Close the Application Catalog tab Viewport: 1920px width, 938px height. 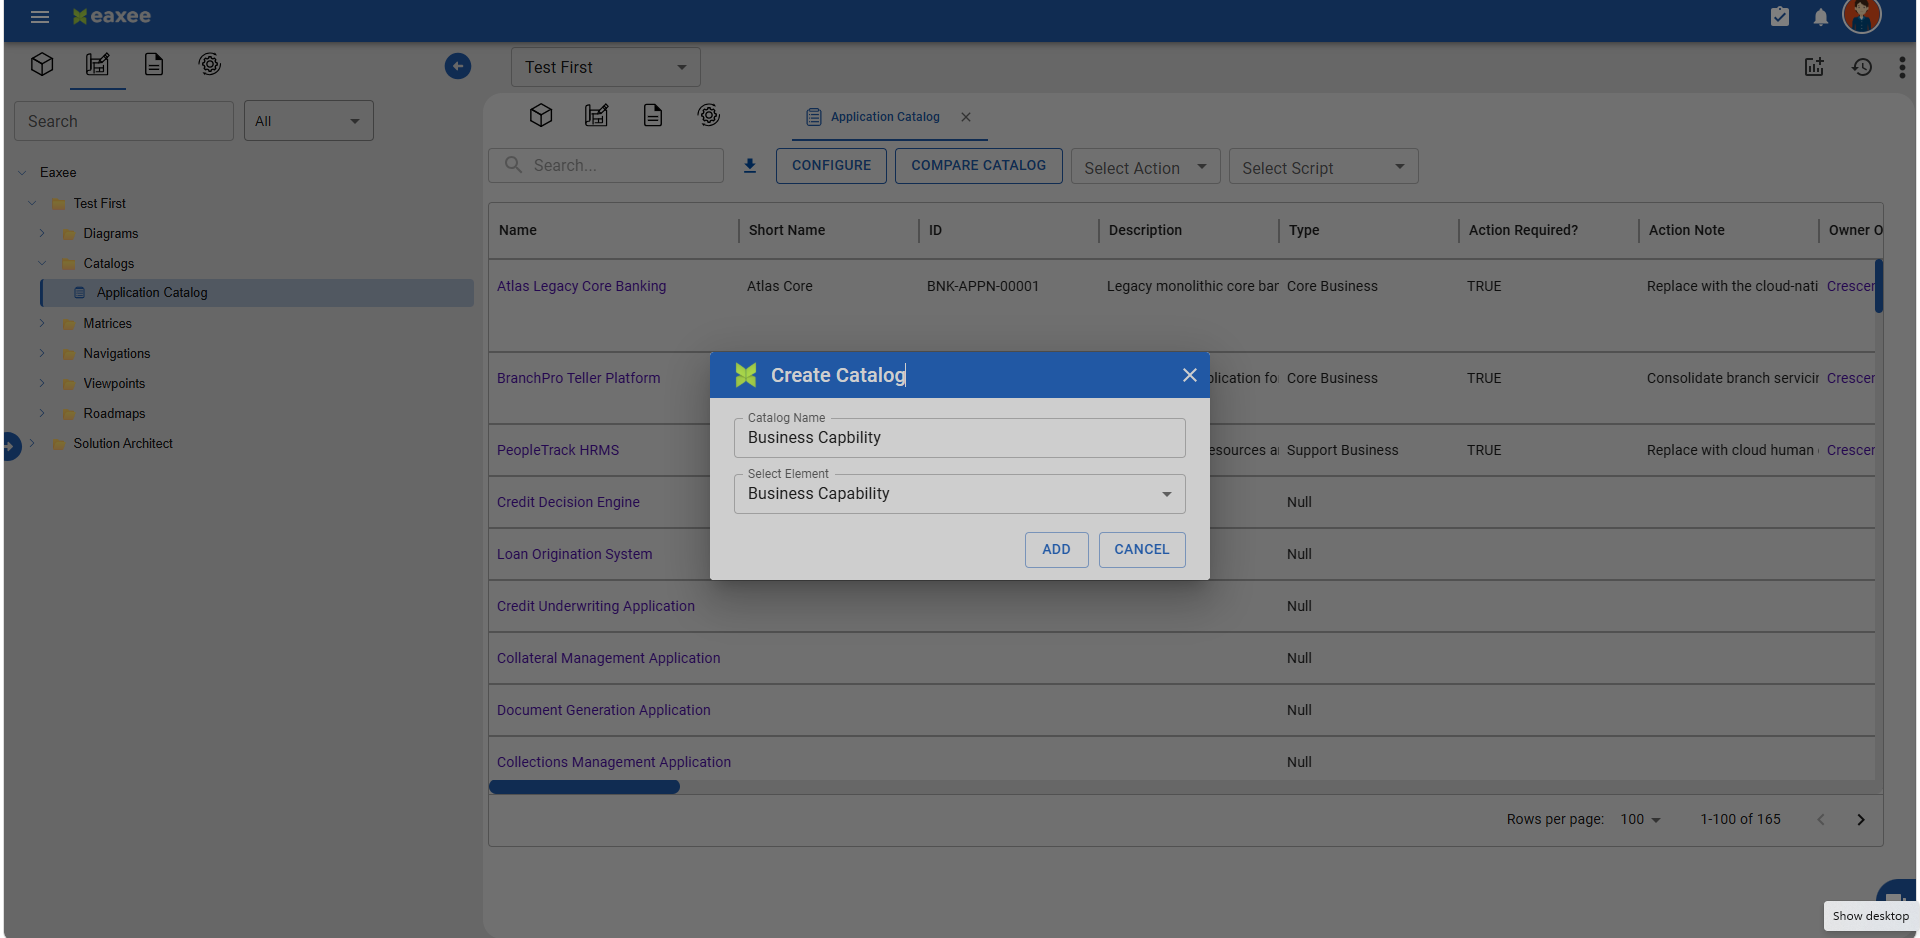click(966, 117)
